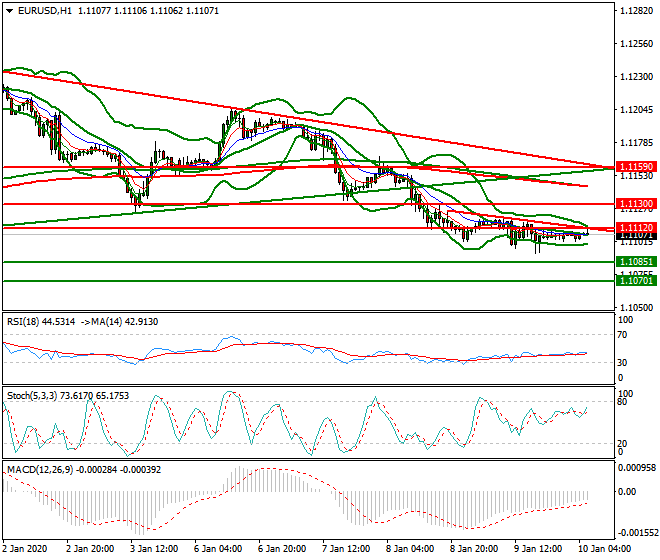Select the 1.11120 red price level label
Viewport: 660px width, 560px height.
[636, 227]
